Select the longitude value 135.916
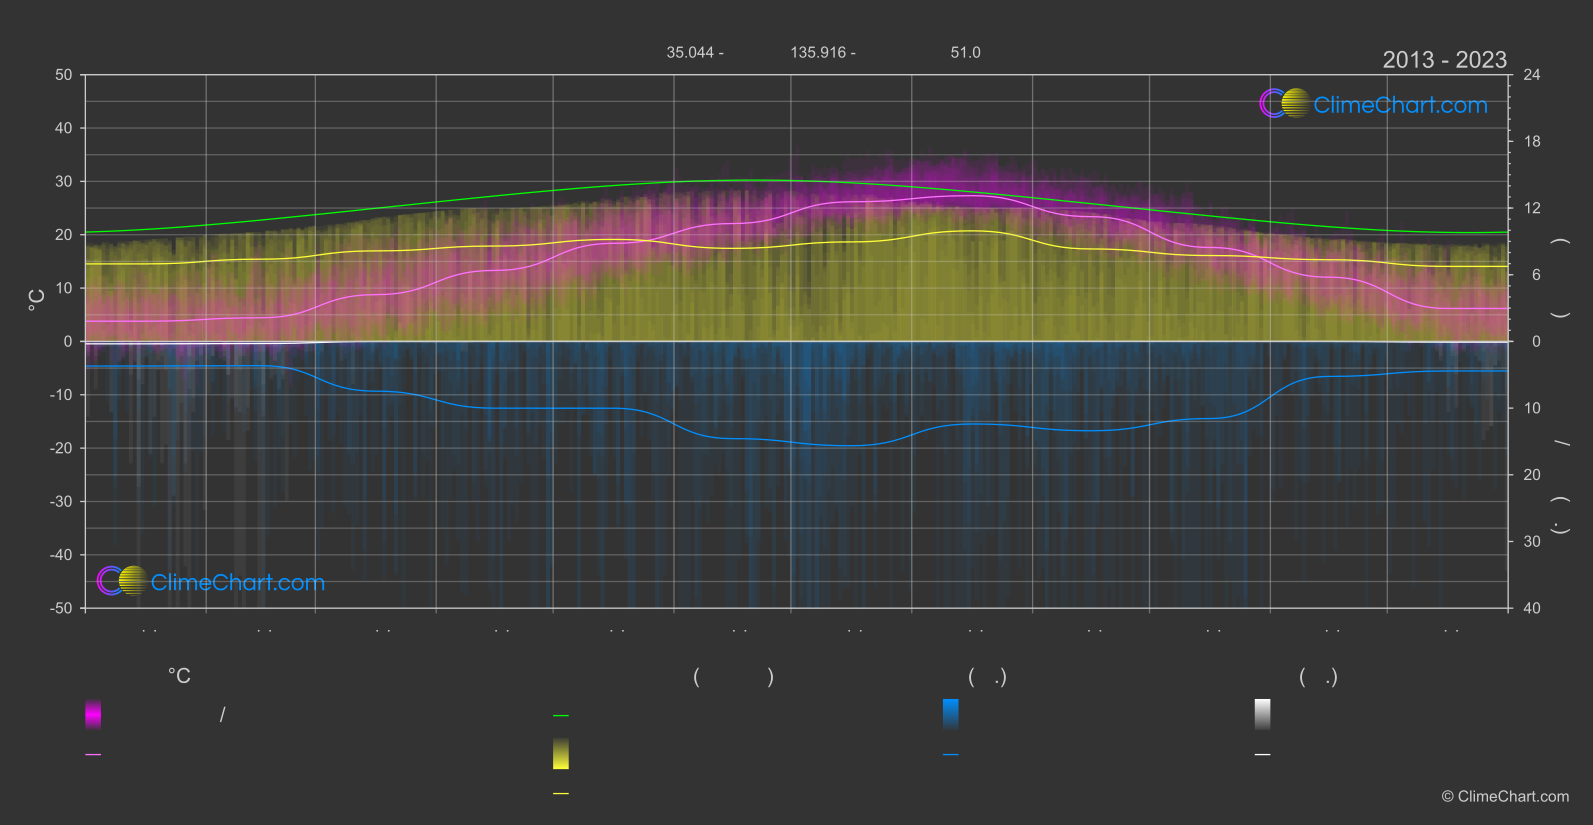1593x825 pixels. point(818,52)
